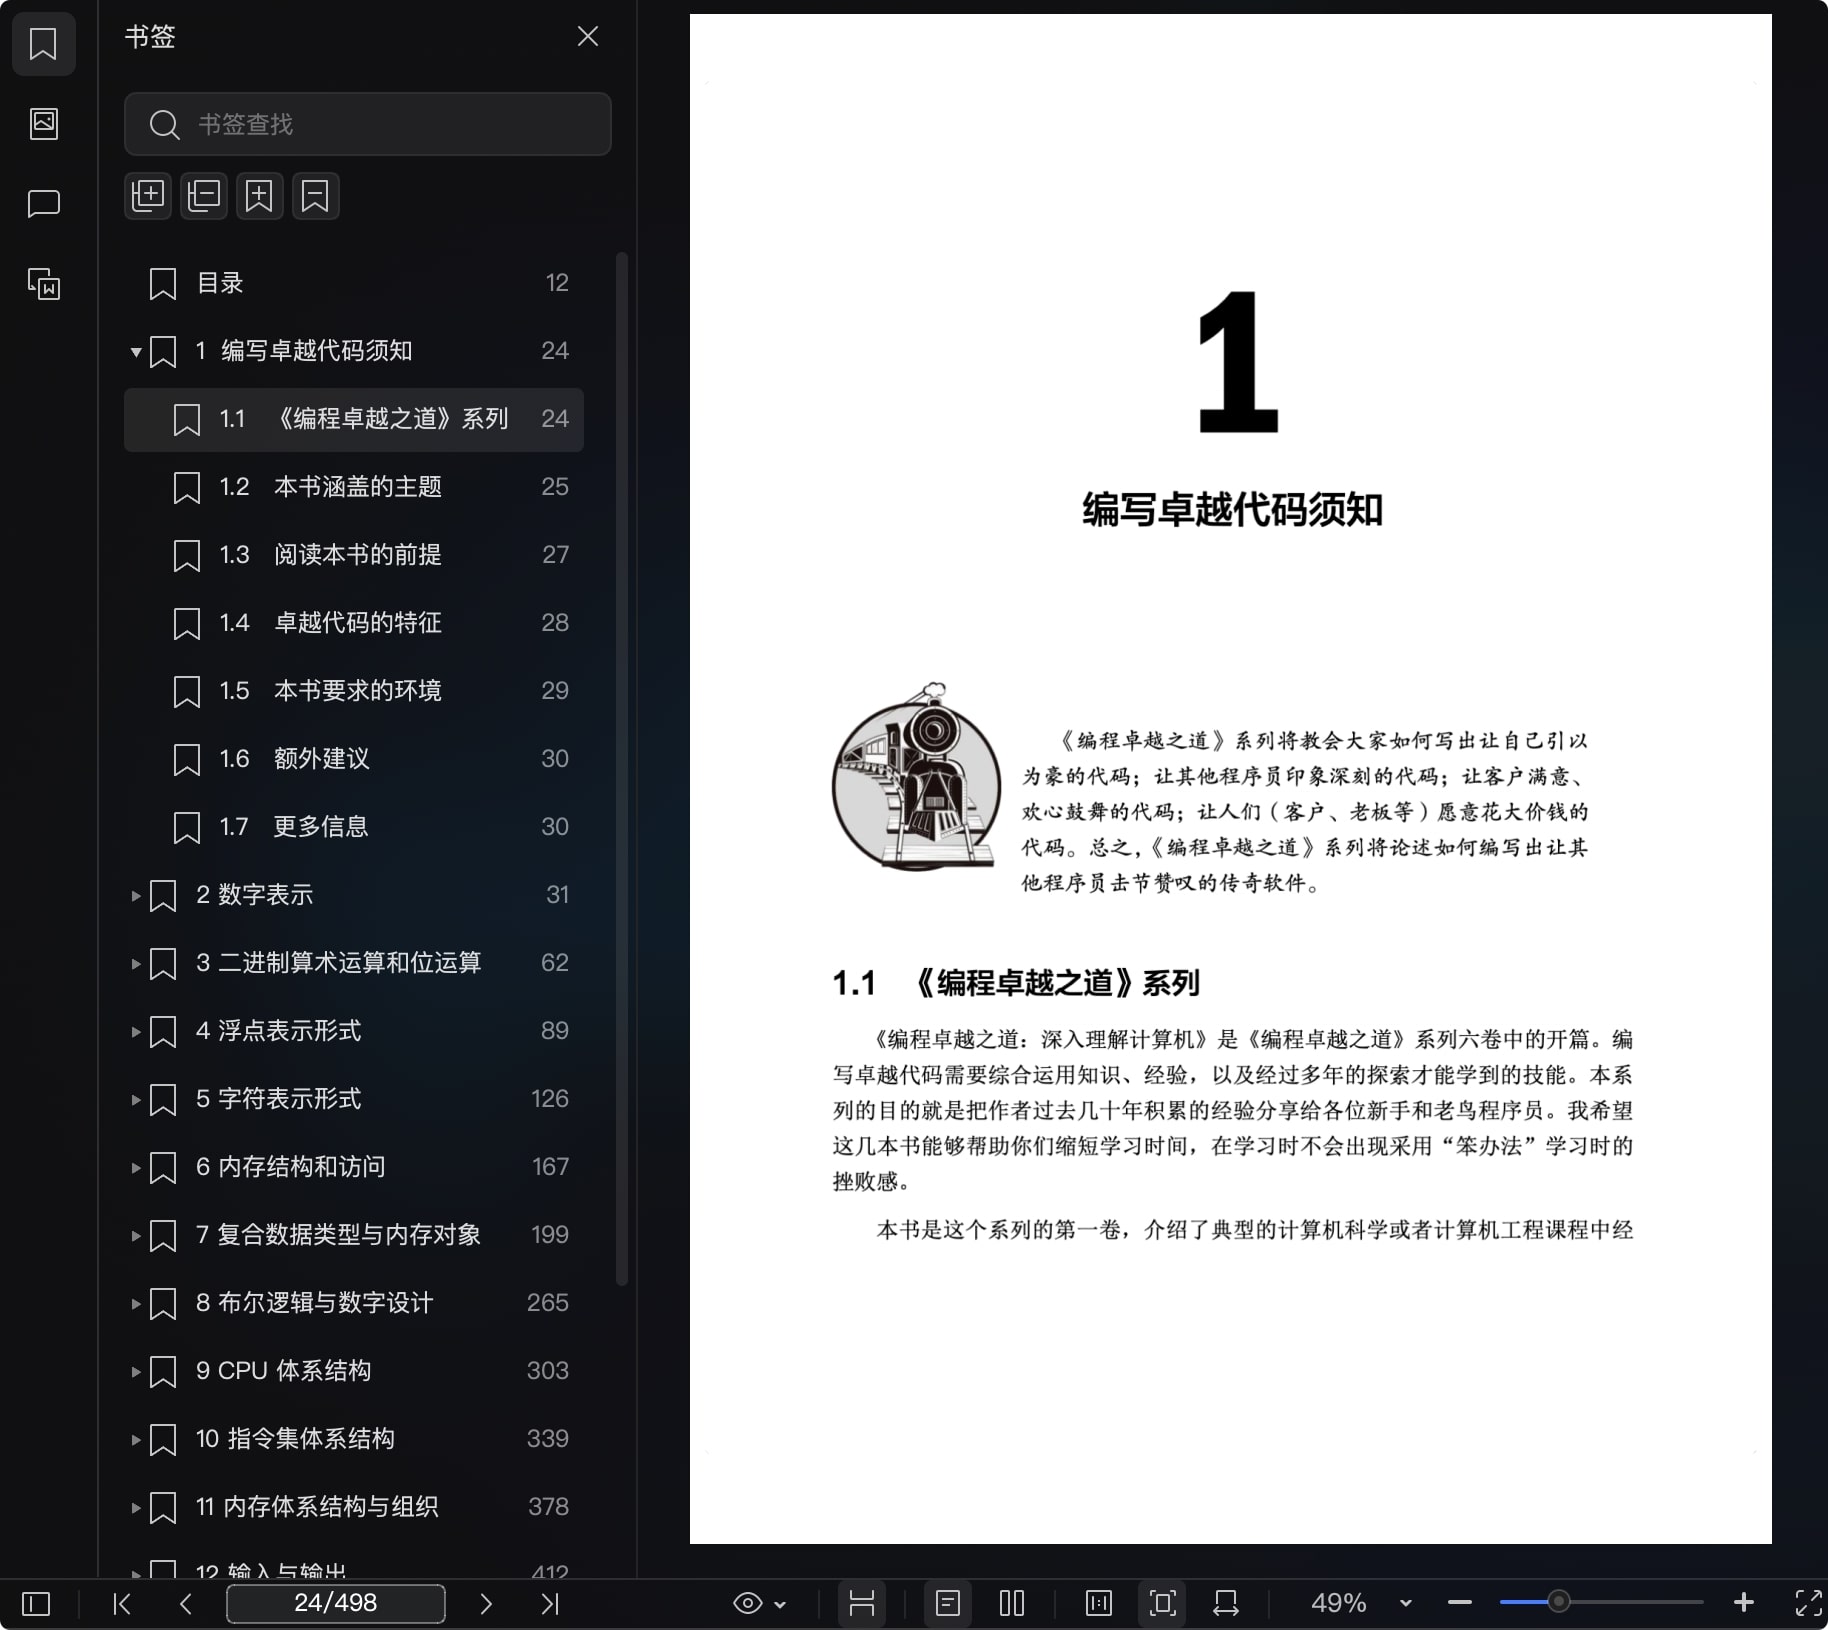This screenshot has height=1630, width=1828.
Task: Expand chapter 7 复合数据类型与内存对象
Action: pos(136,1235)
